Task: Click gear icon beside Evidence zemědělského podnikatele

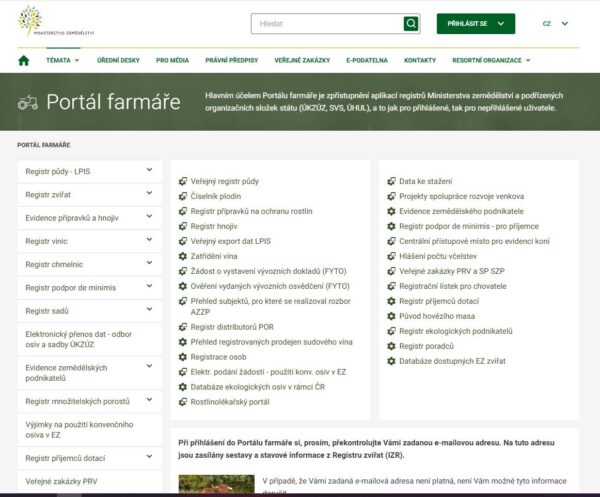Action: click(391, 211)
